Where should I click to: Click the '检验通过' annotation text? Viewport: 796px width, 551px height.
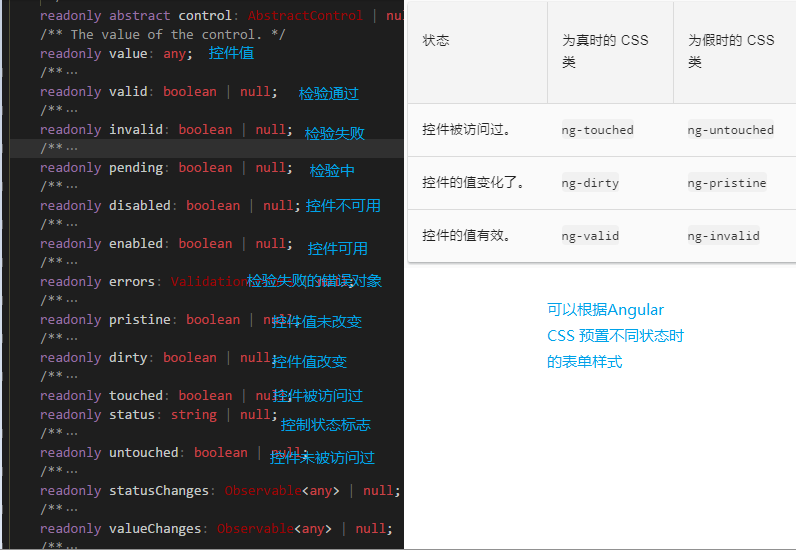click(x=328, y=93)
